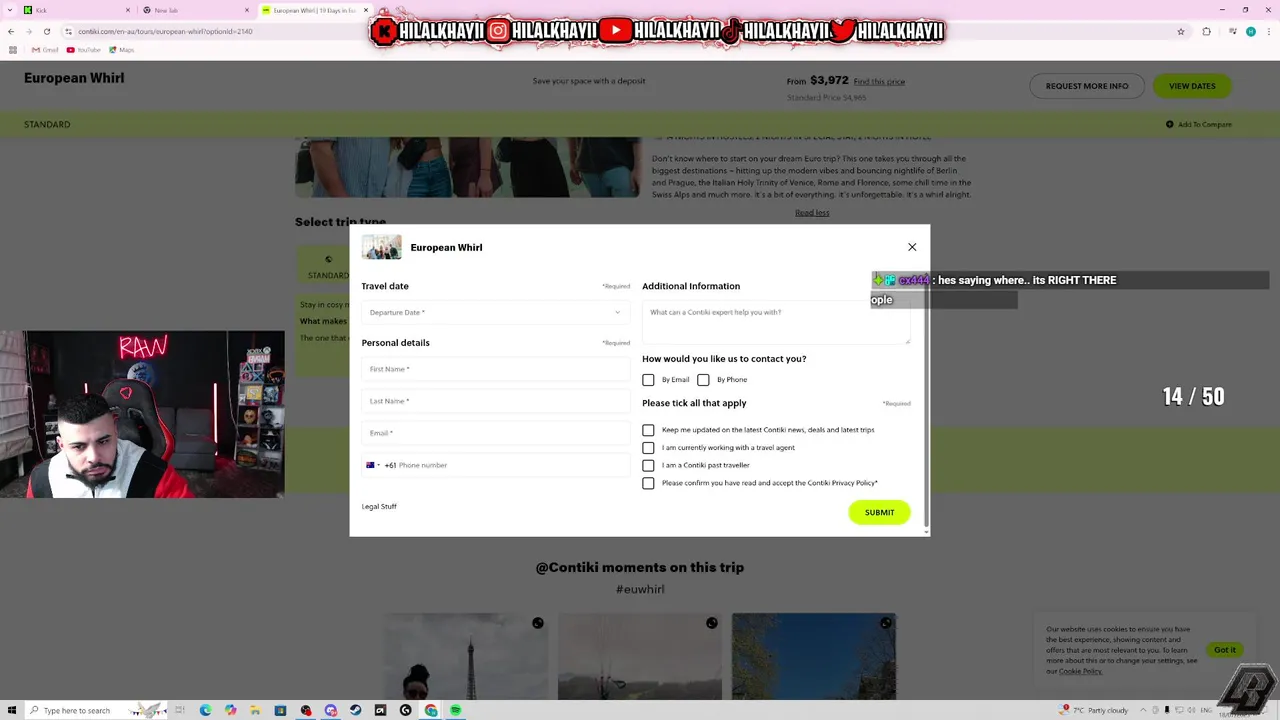This screenshot has height=720, width=1280.
Task: Open the Windows Start menu
Action: pos(12,710)
